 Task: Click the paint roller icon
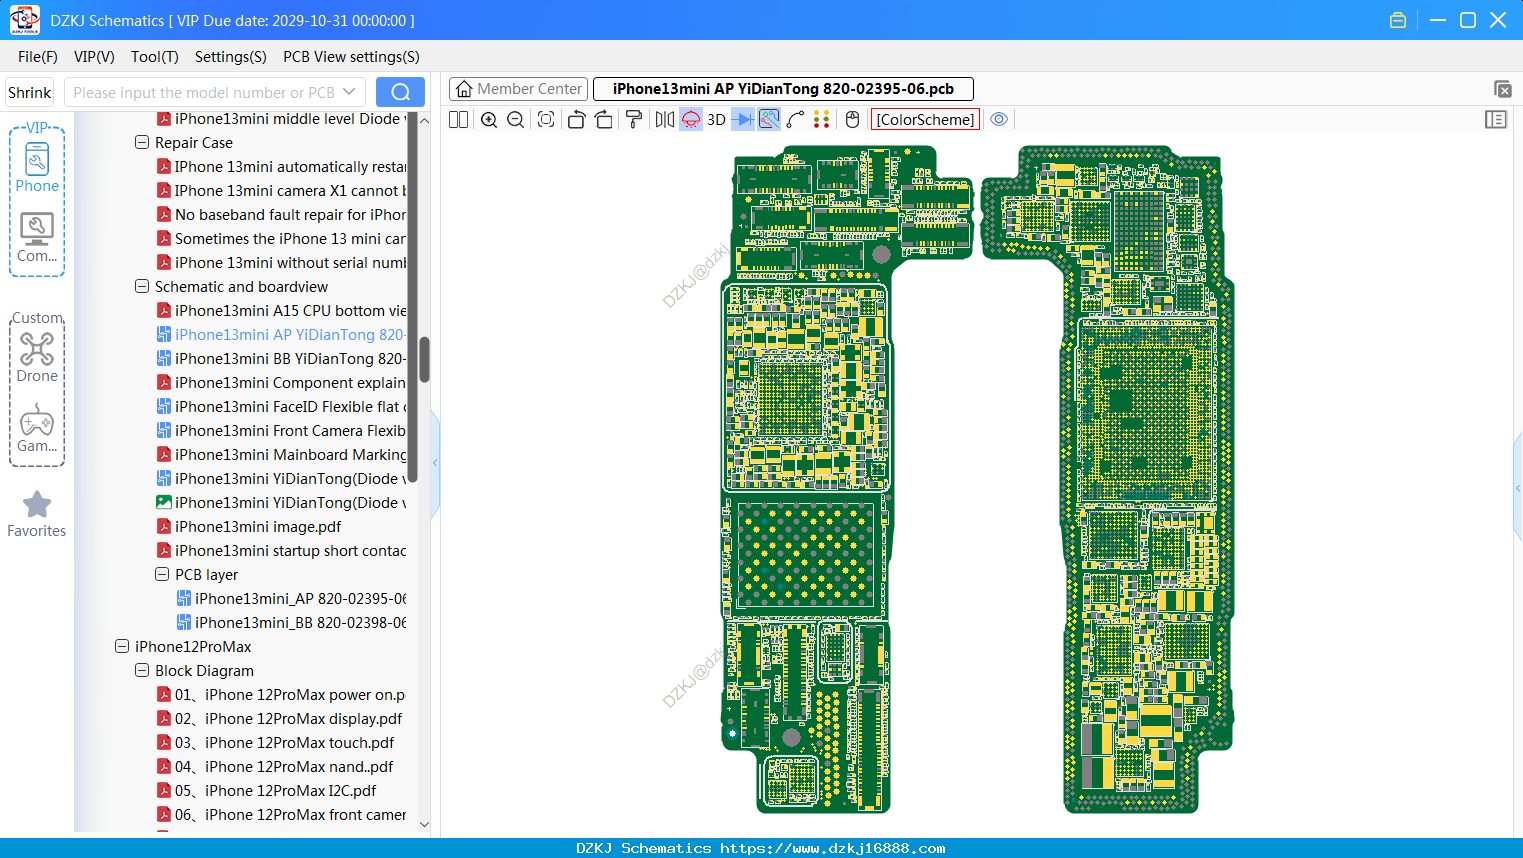click(634, 120)
